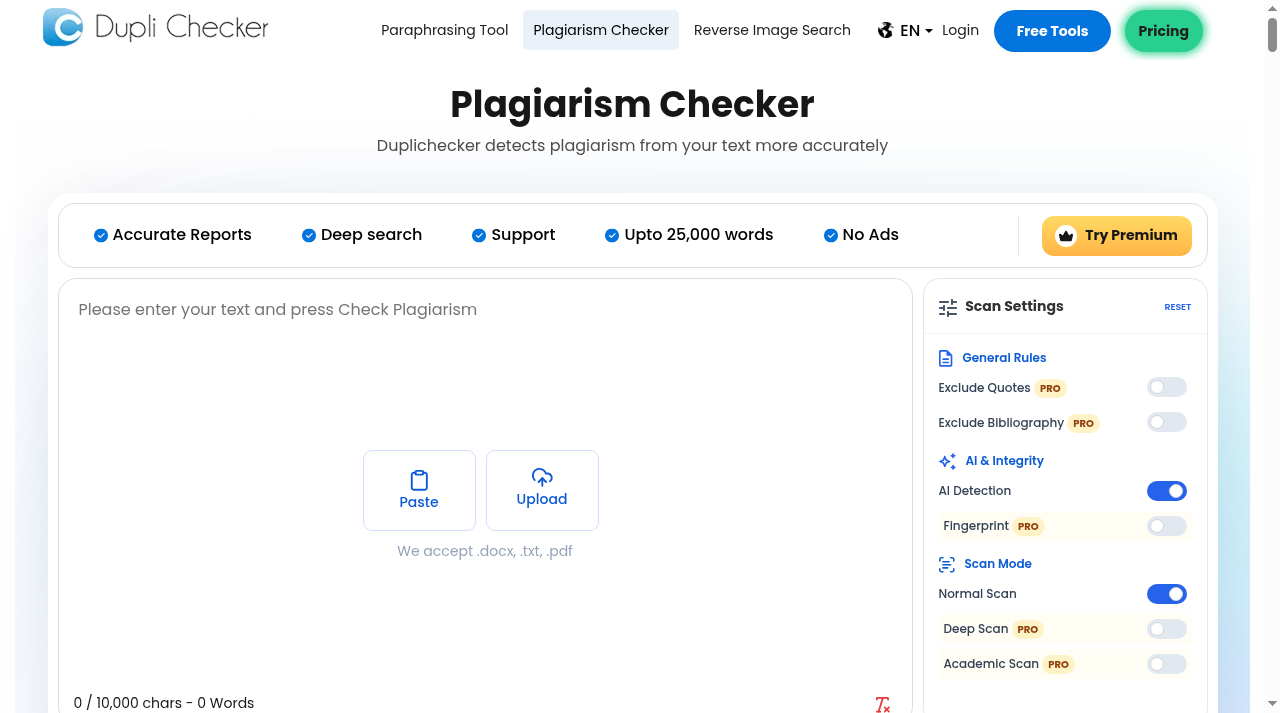This screenshot has height=713, width=1280.
Task: Toggle the Exclude Bibliography switch
Action: click(x=1167, y=423)
